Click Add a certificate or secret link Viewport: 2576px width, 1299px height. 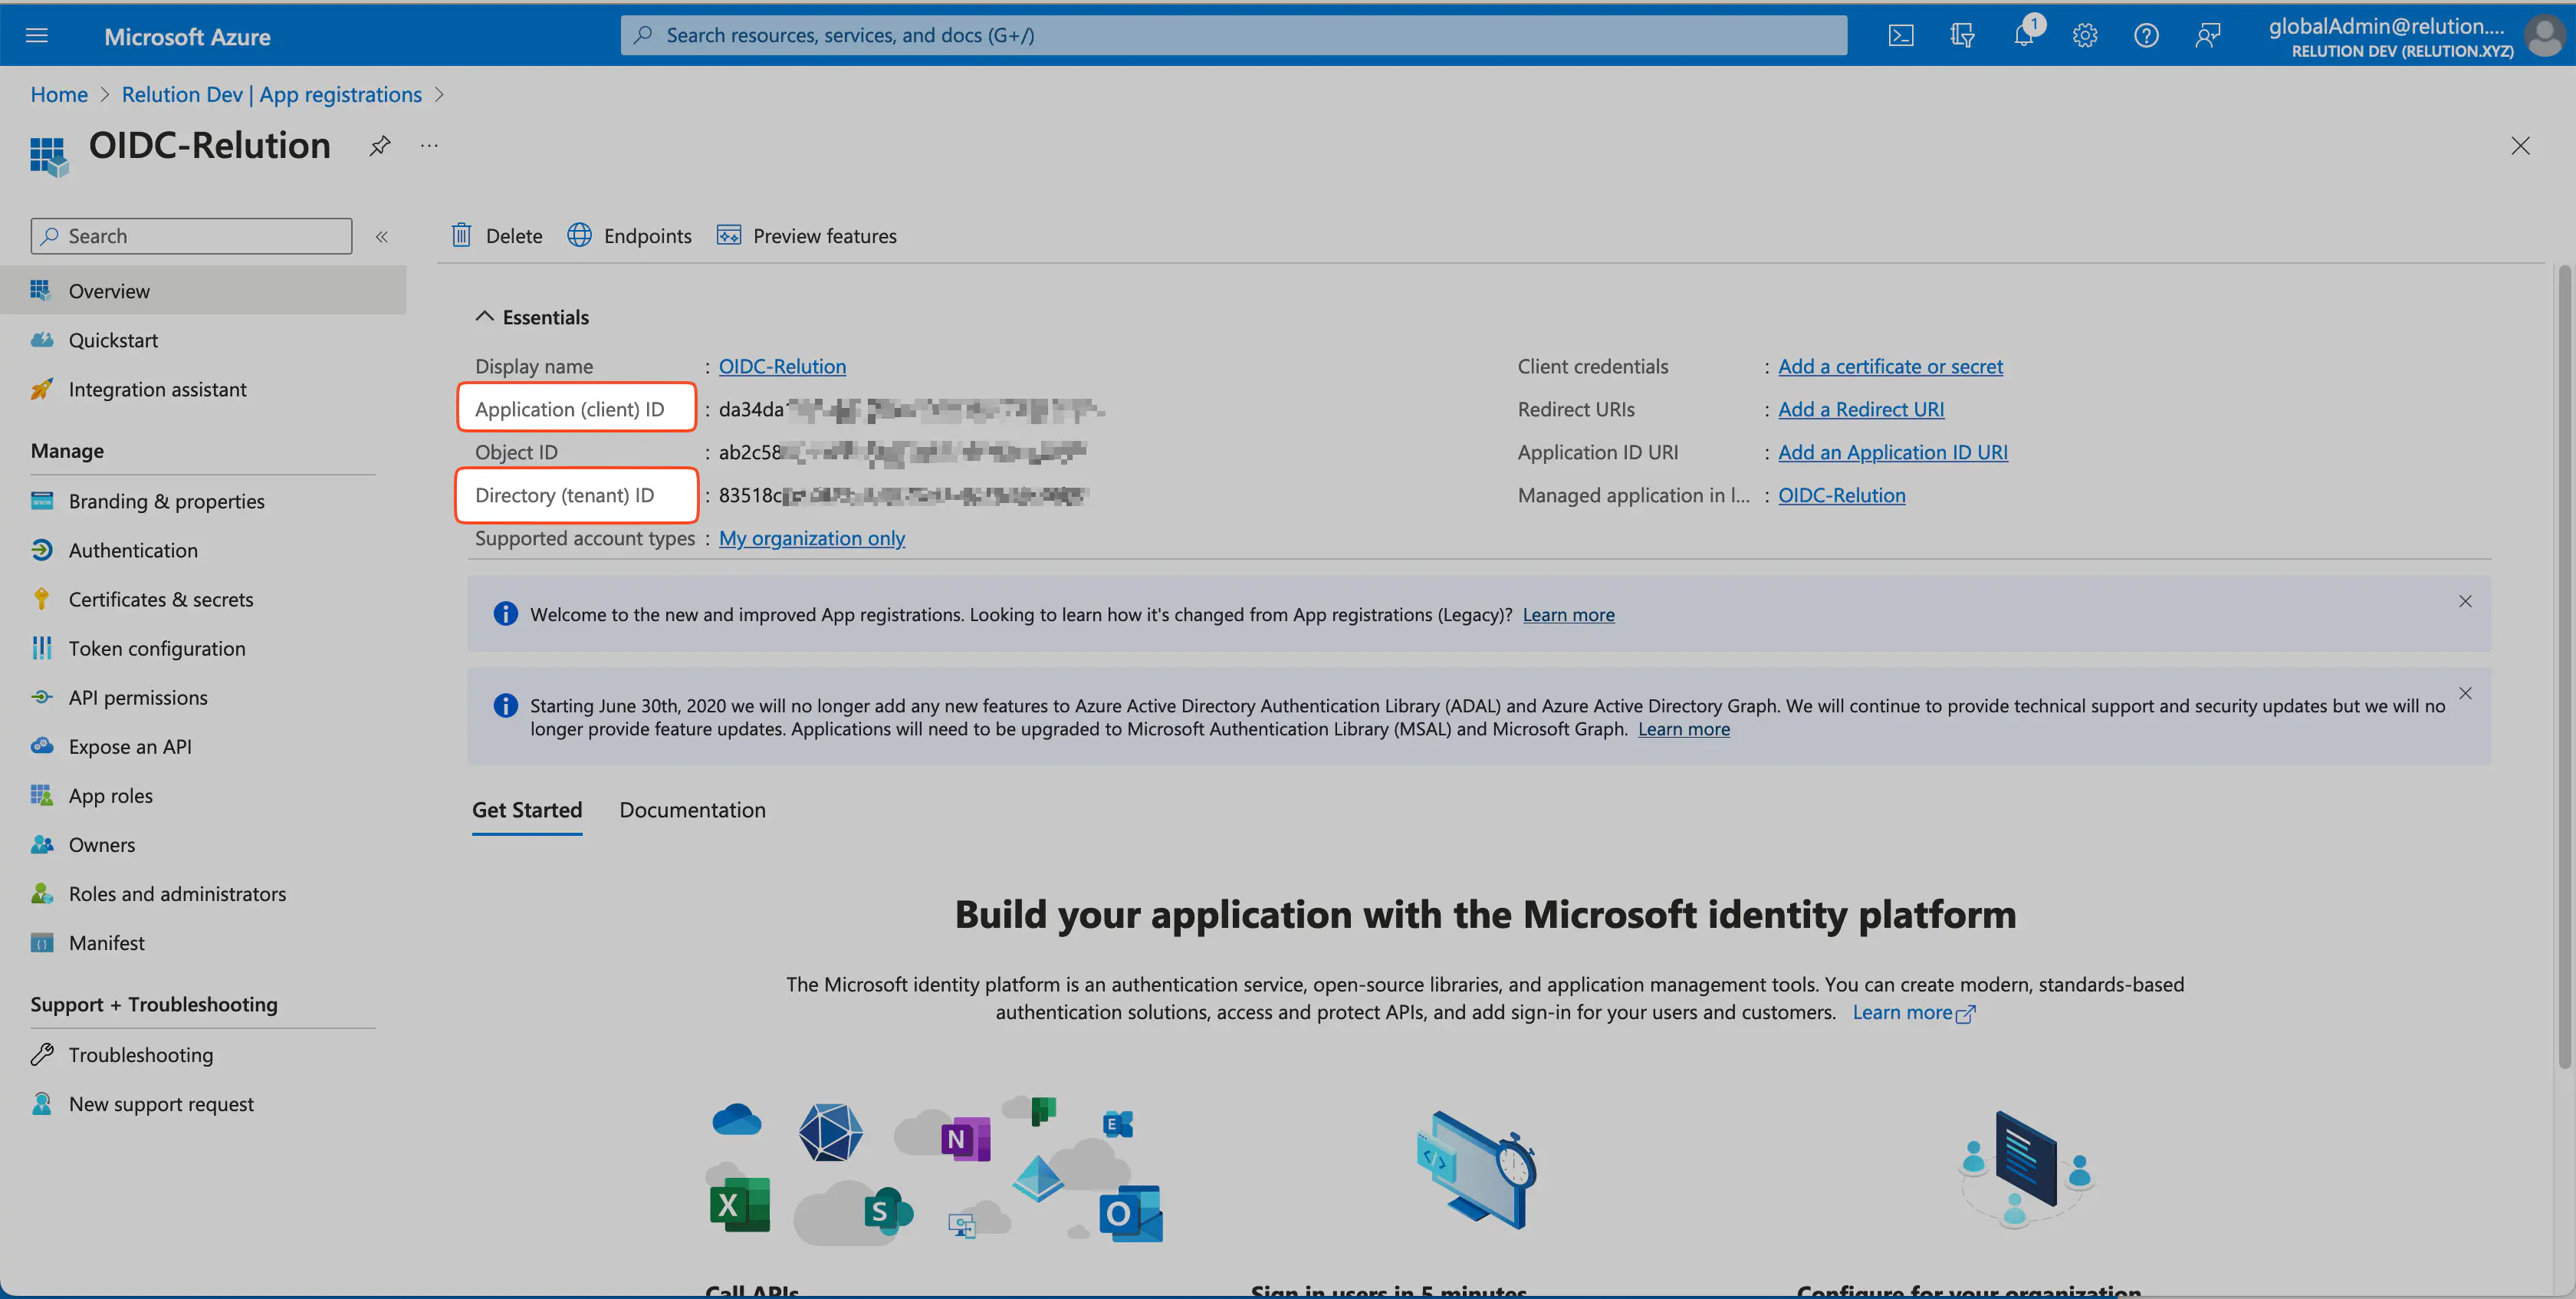pyautogui.click(x=1889, y=366)
